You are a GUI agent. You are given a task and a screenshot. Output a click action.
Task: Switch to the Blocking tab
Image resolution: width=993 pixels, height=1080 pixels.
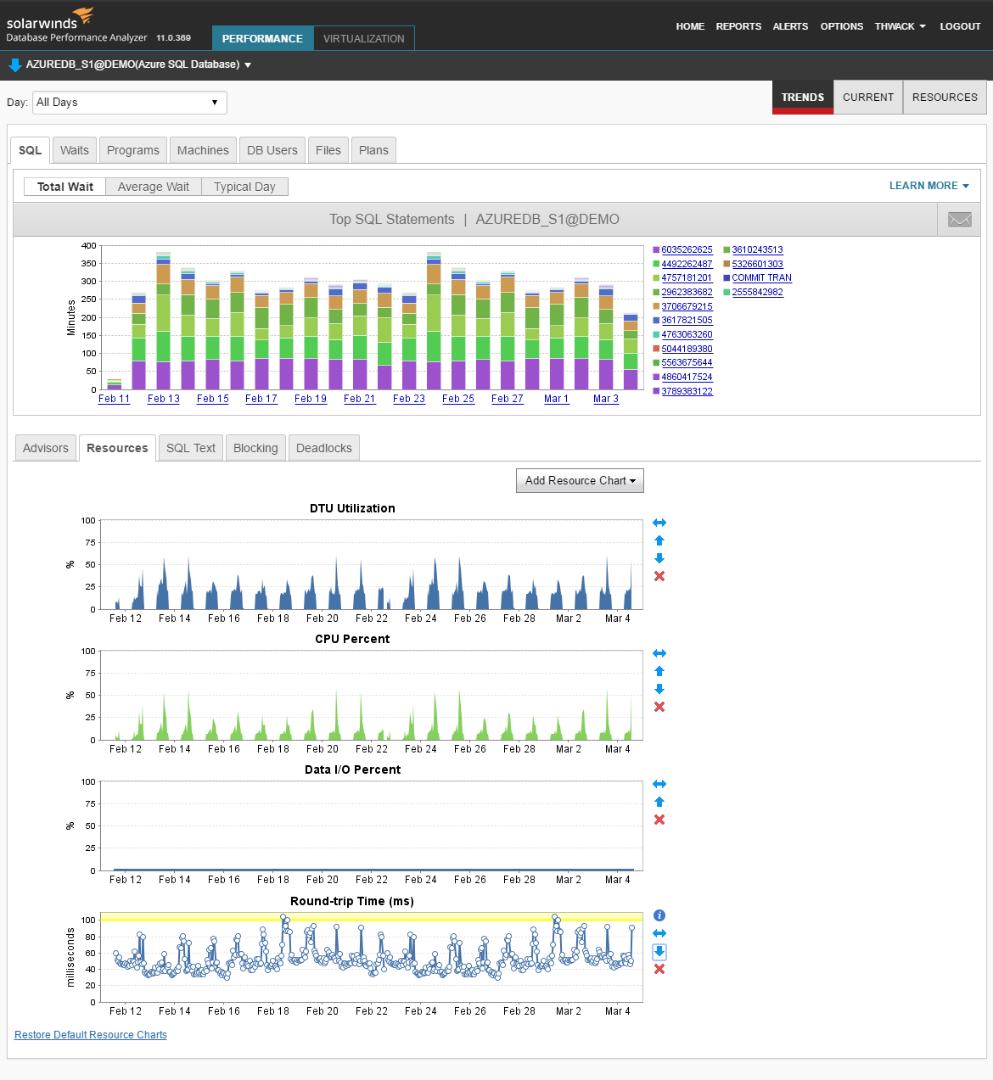pos(255,448)
